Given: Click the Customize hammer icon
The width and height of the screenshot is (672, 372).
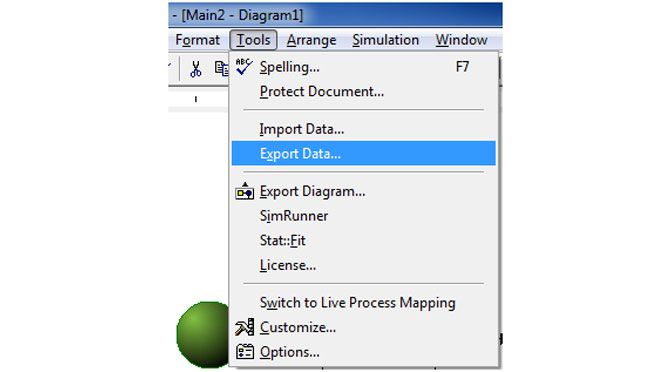Looking at the screenshot, I should click(x=244, y=327).
